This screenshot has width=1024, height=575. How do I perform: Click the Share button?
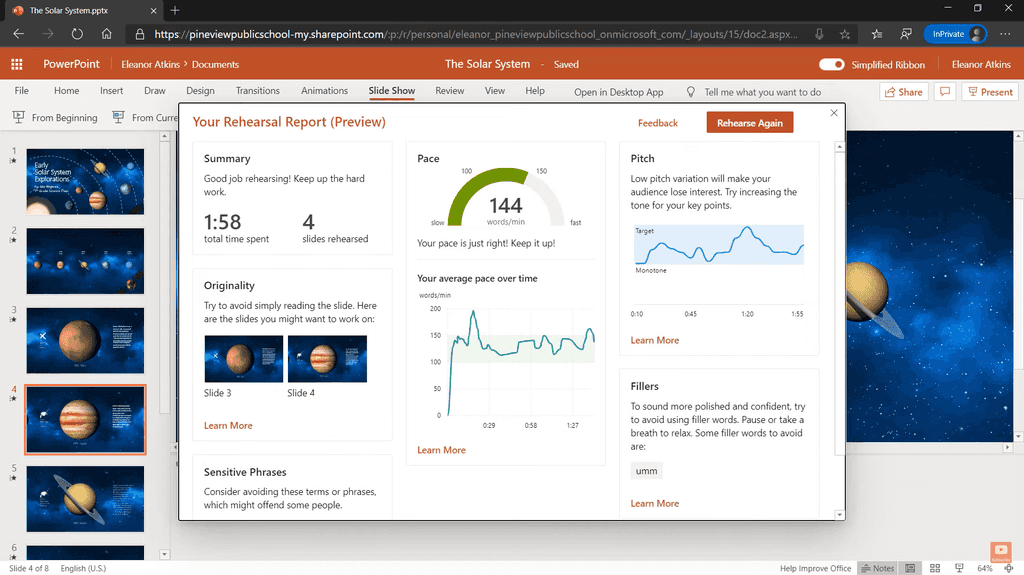[x=903, y=92]
